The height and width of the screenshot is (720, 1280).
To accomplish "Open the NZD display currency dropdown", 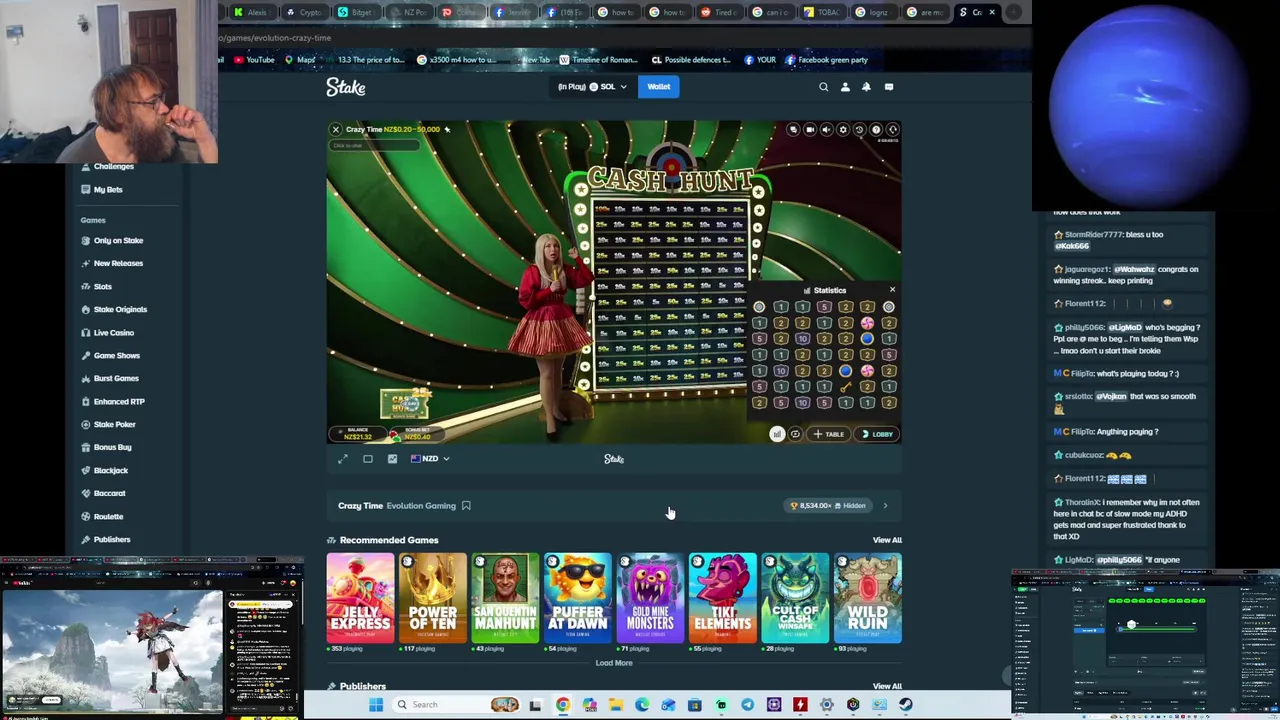I will 430,459.
